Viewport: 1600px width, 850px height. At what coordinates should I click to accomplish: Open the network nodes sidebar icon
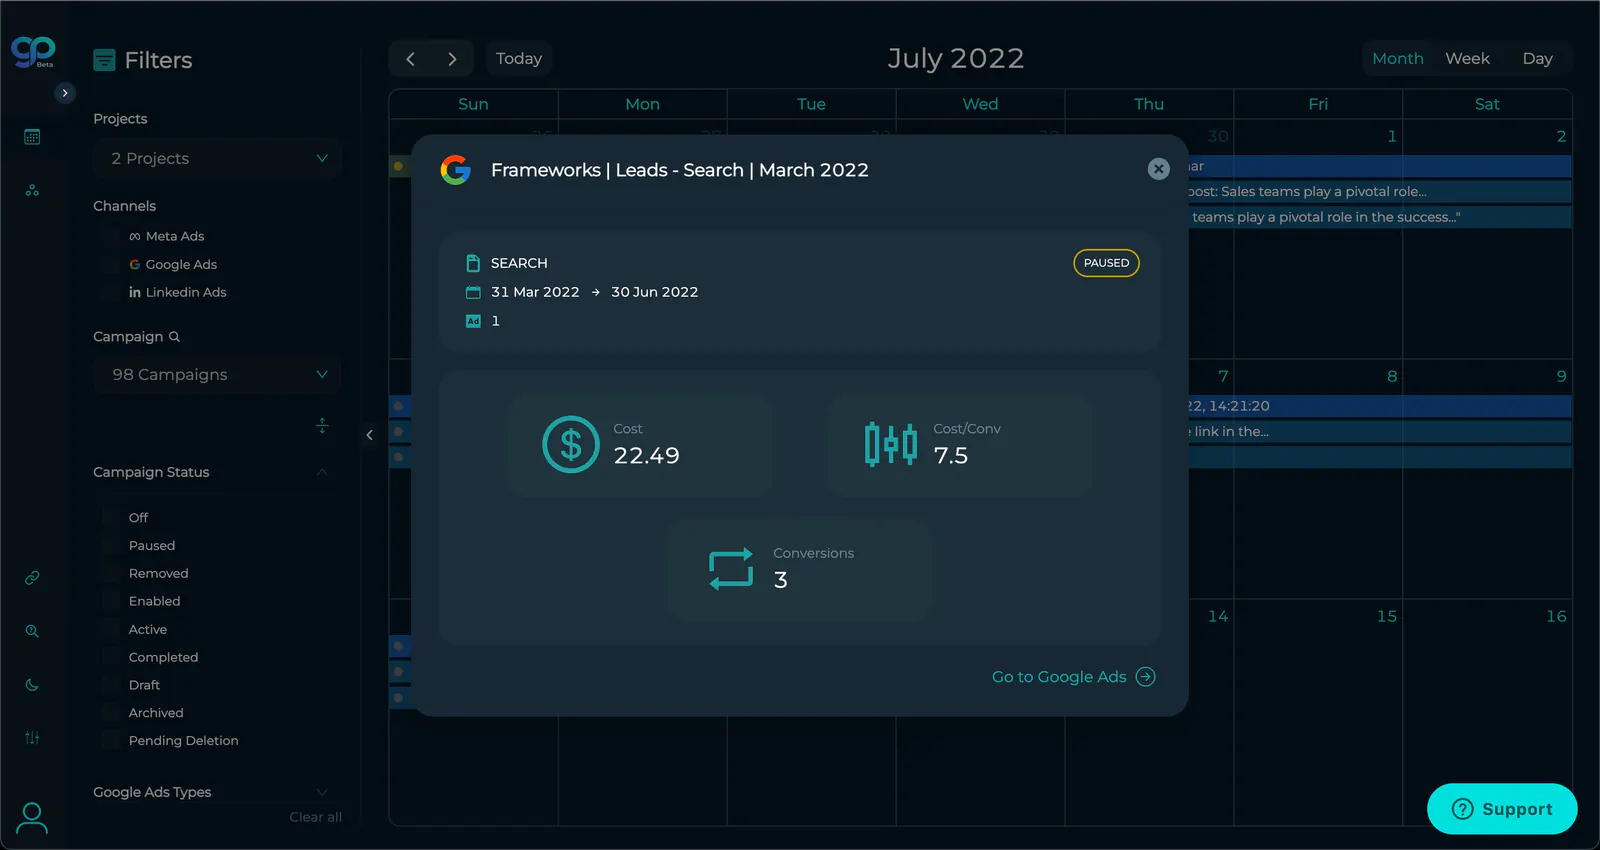pyautogui.click(x=32, y=190)
